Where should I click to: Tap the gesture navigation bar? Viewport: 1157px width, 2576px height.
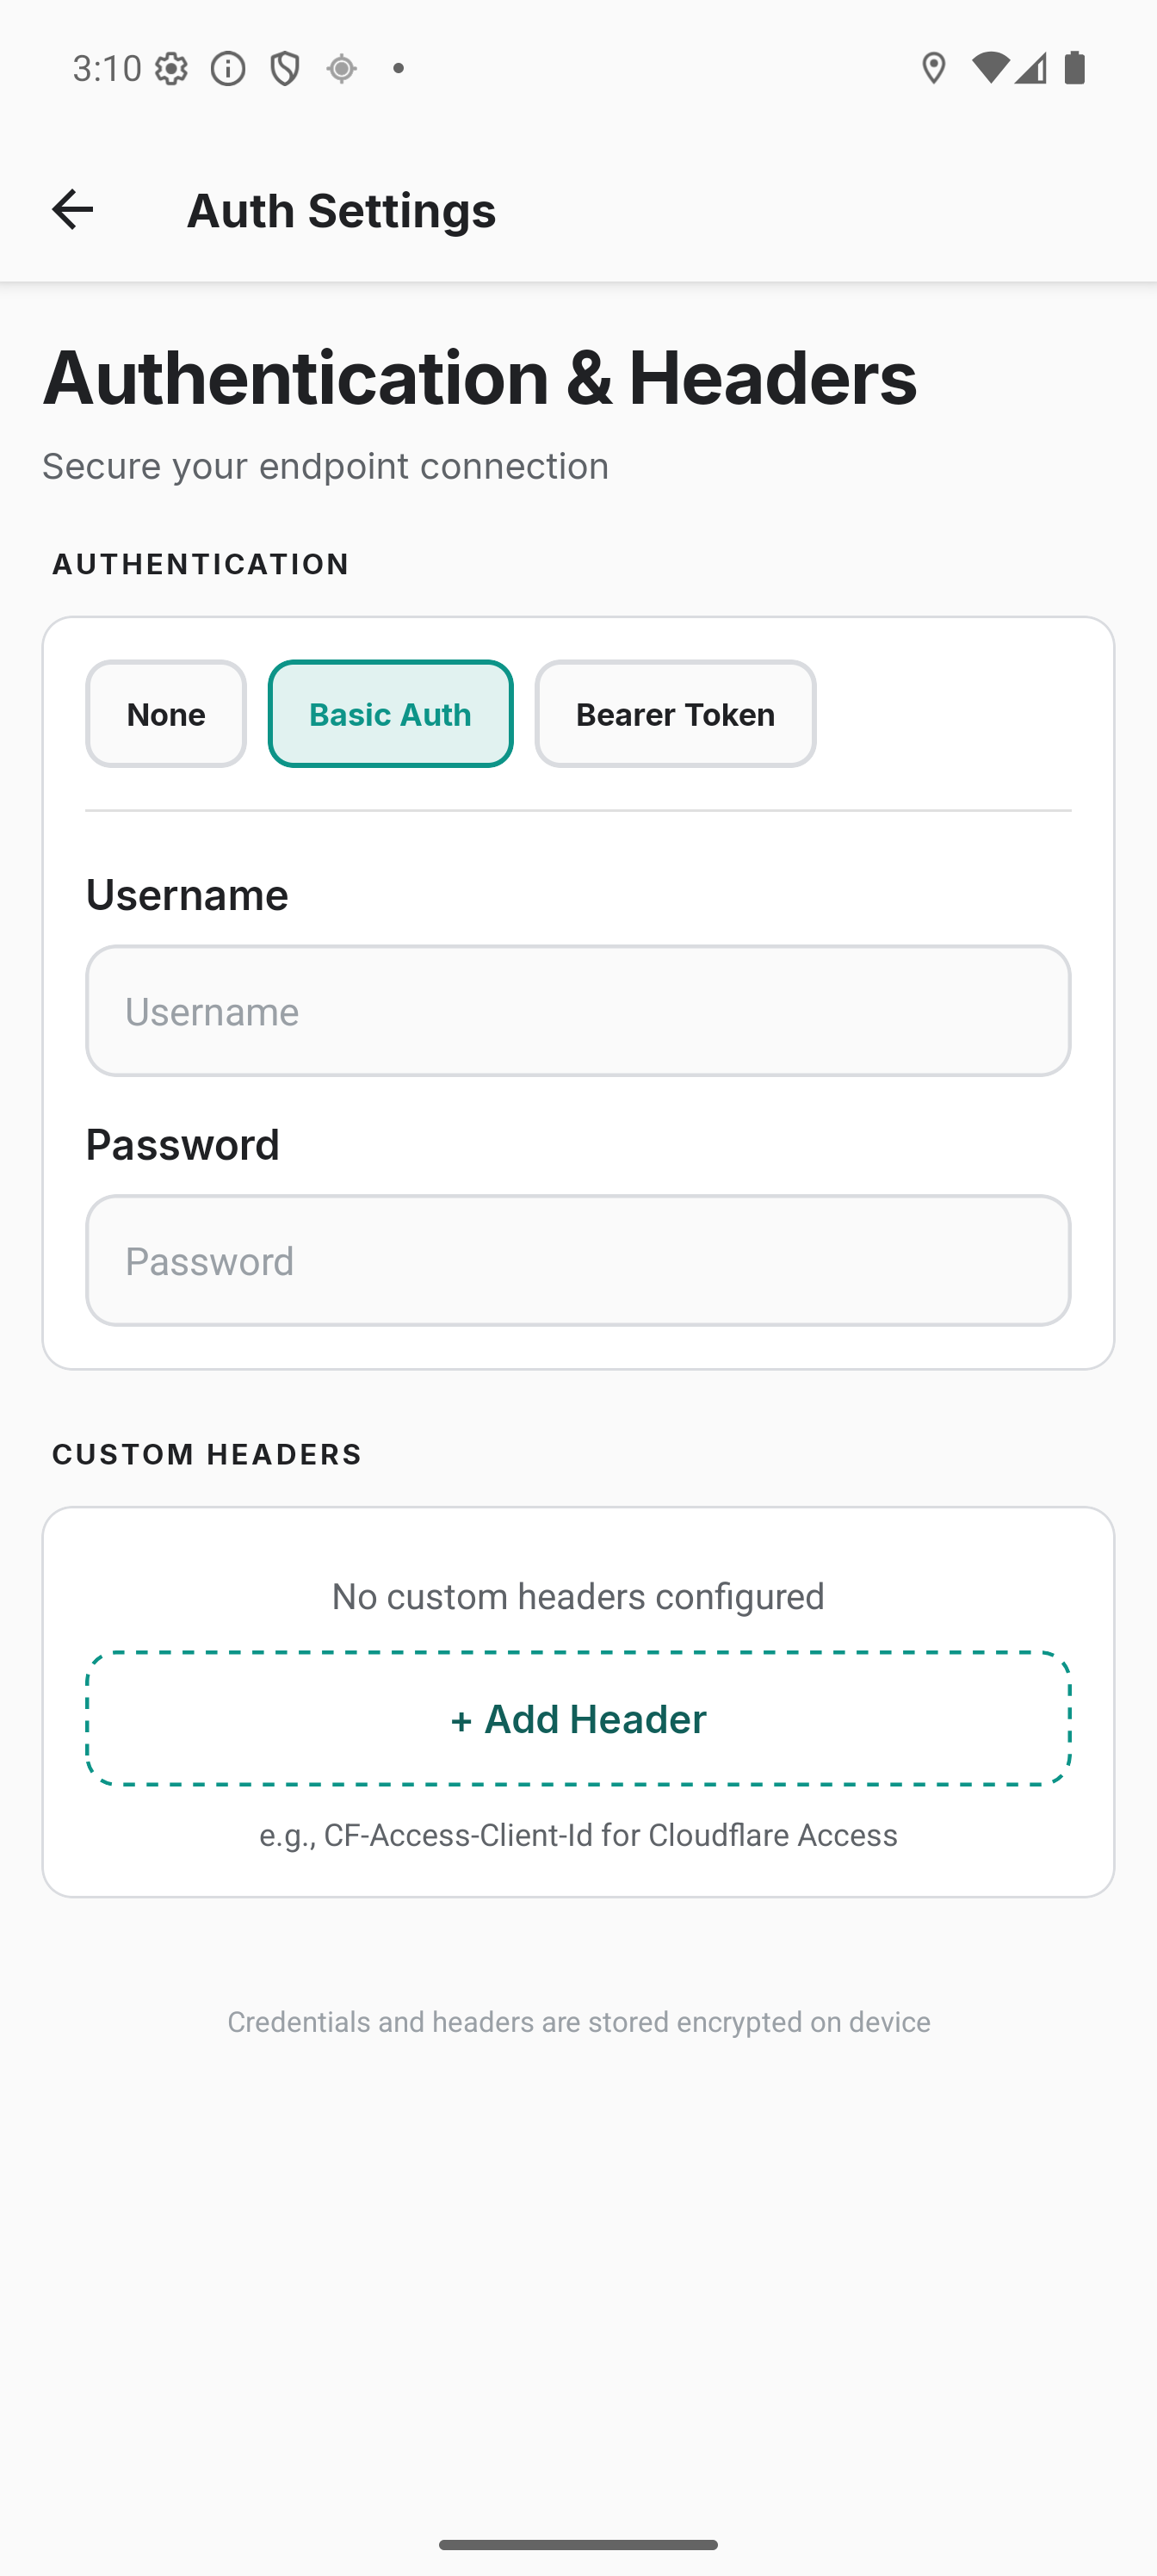tap(578, 2546)
